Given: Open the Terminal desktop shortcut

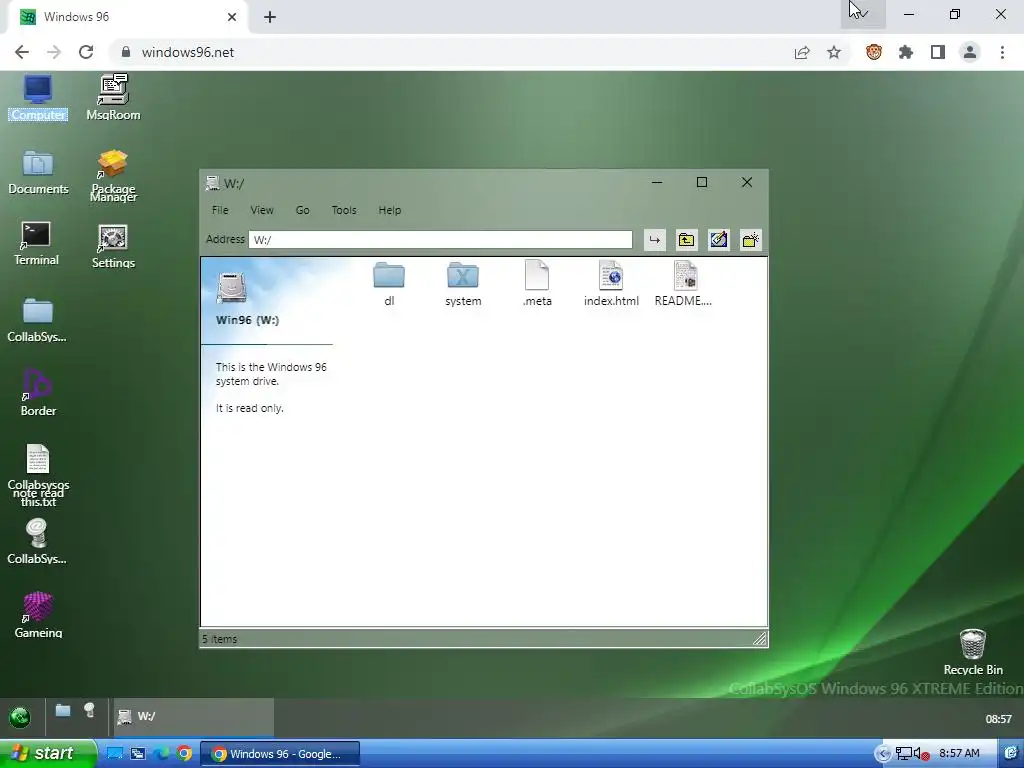Looking at the screenshot, I should click(37, 244).
